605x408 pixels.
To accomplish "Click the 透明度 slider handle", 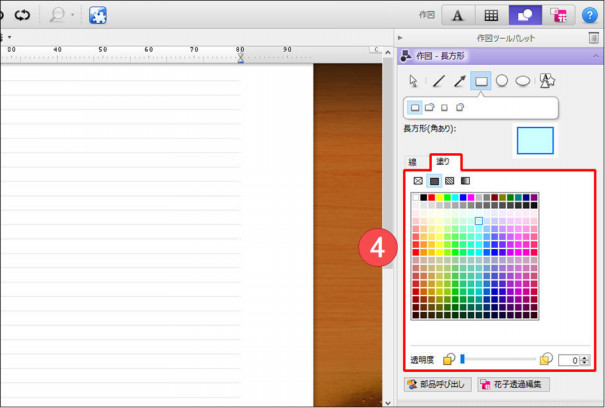I will tap(462, 359).
